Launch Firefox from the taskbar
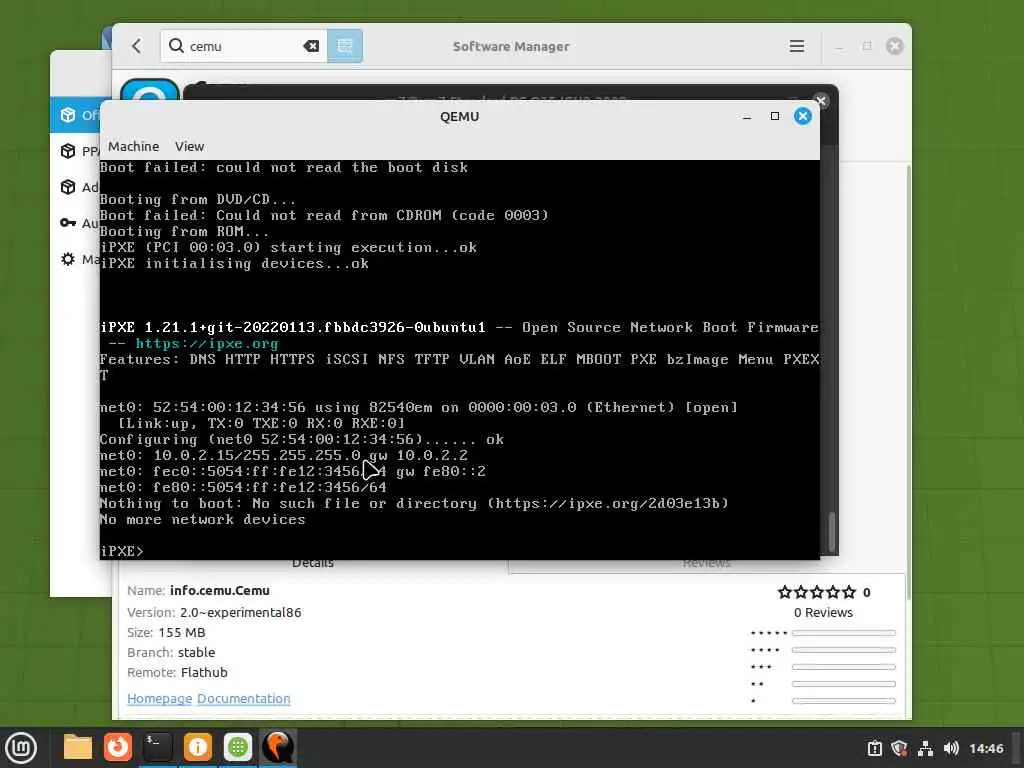The width and height of the screenshot is (1024, 768). point(118,747)
